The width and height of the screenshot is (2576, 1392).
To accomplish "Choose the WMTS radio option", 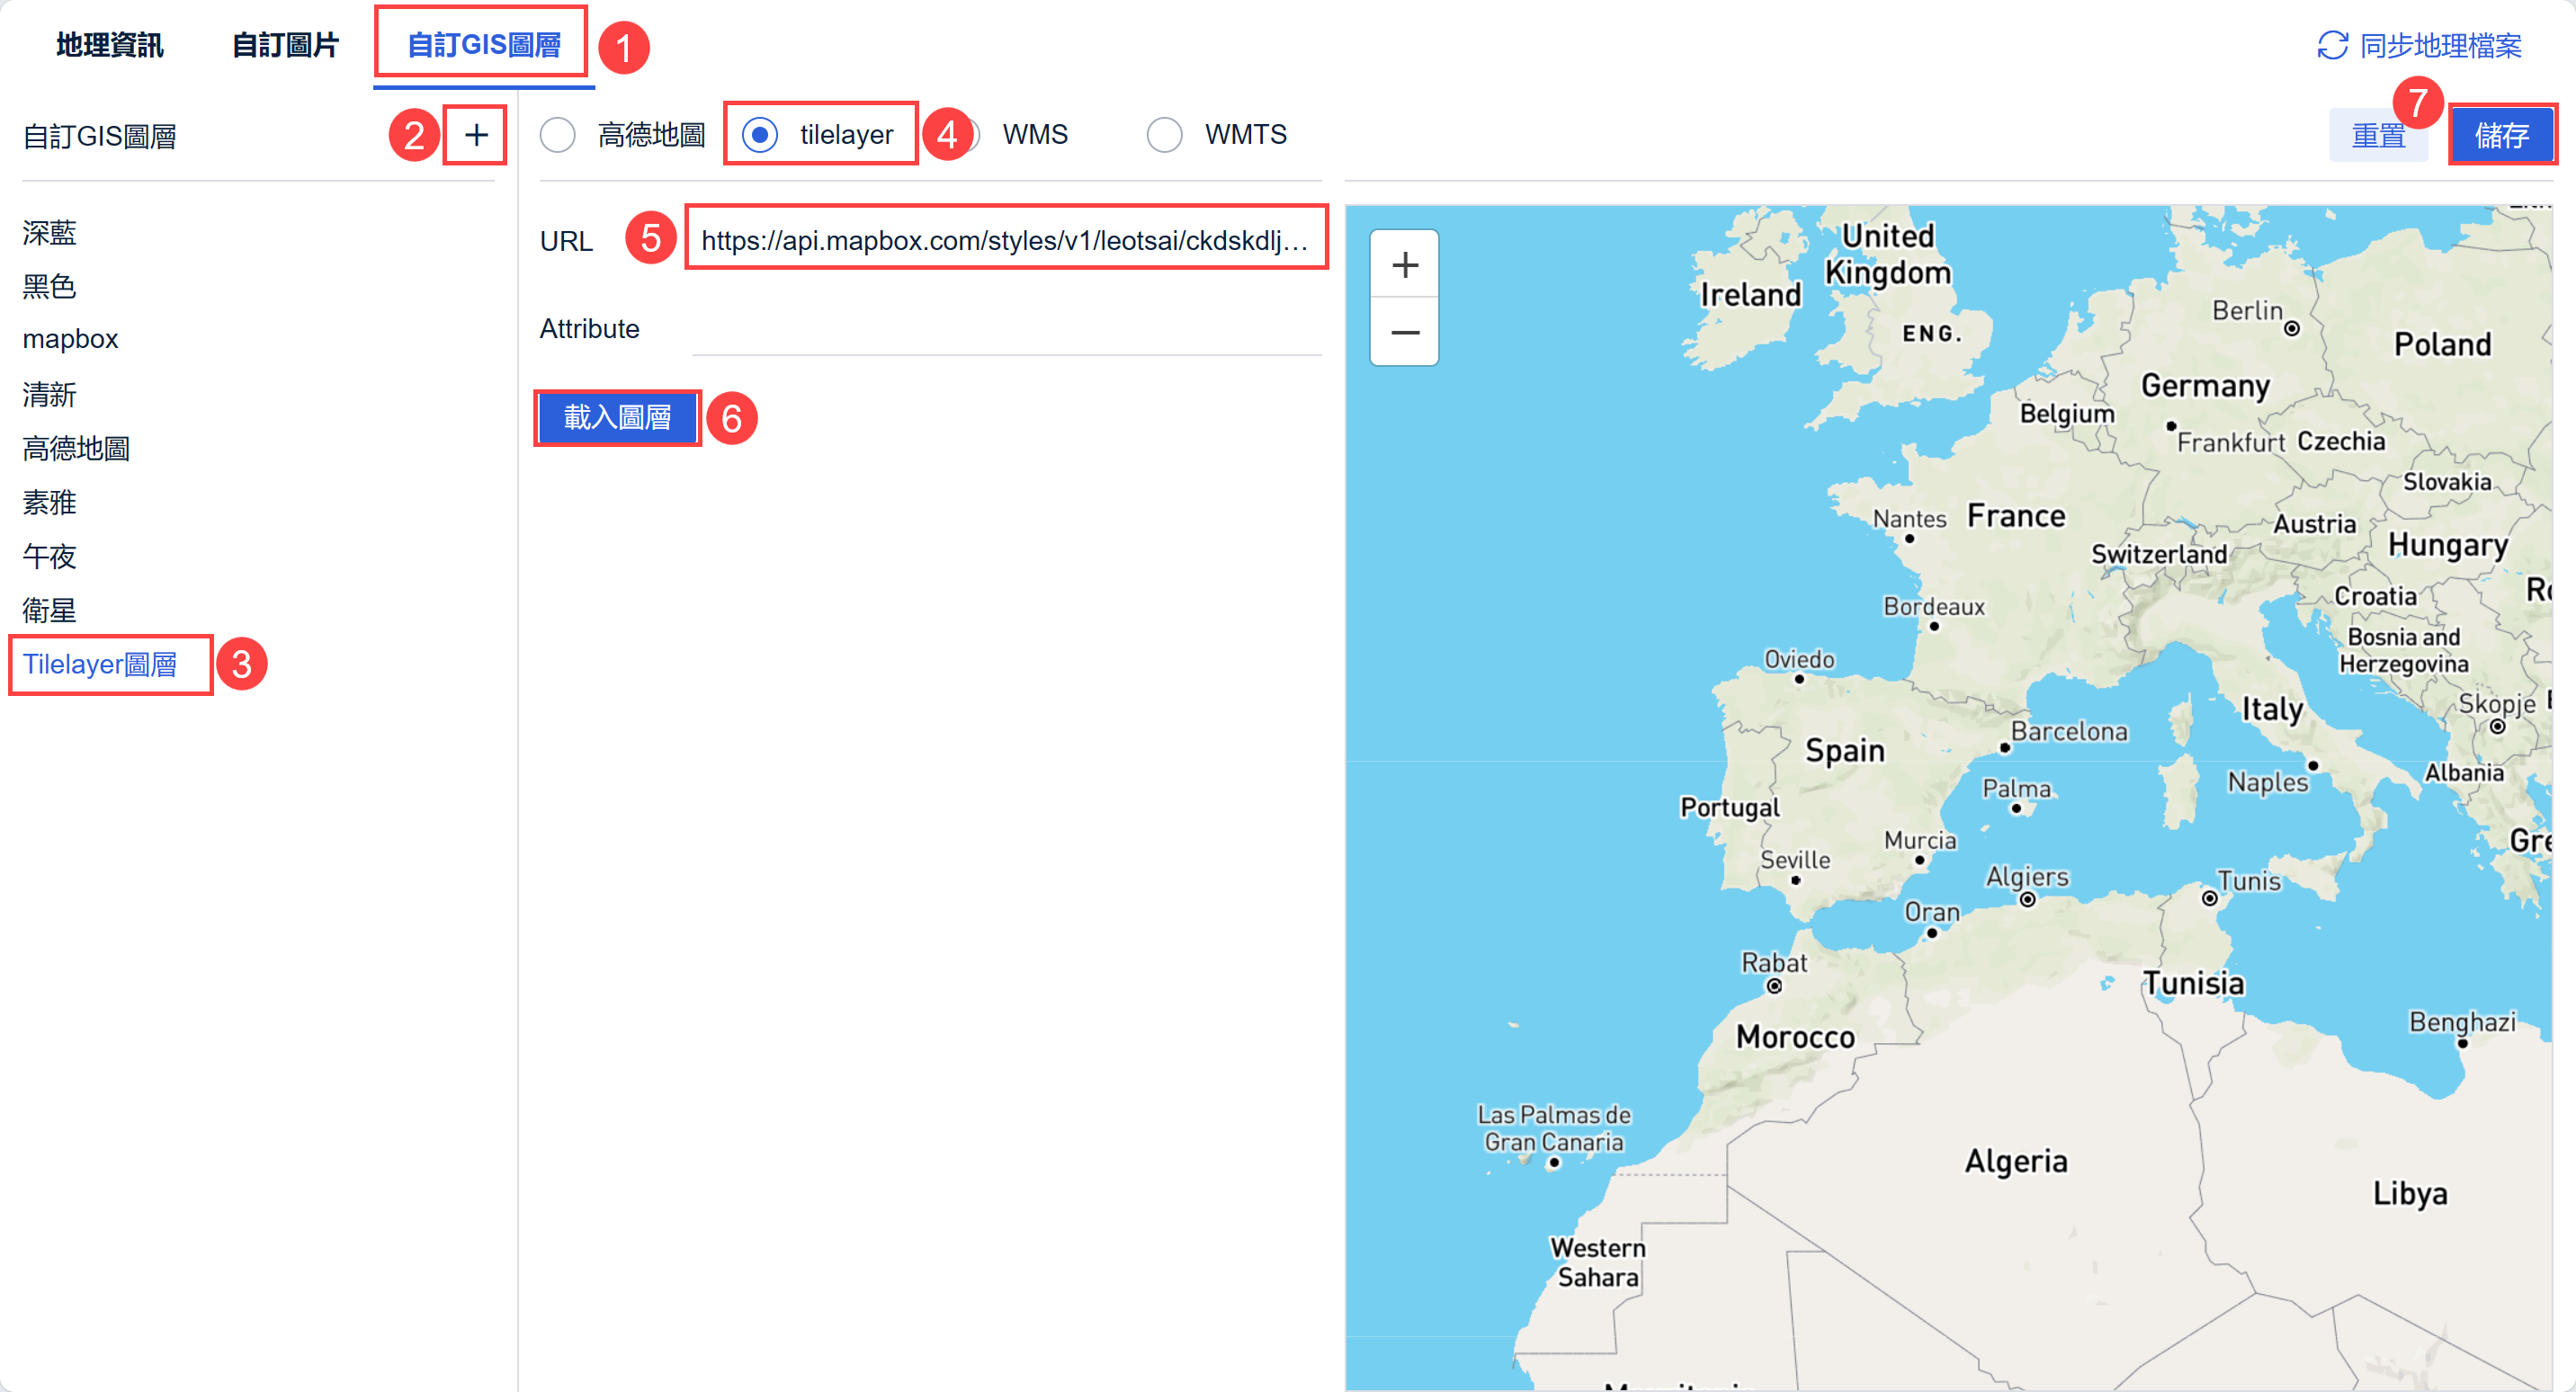I will [1164, 135].
